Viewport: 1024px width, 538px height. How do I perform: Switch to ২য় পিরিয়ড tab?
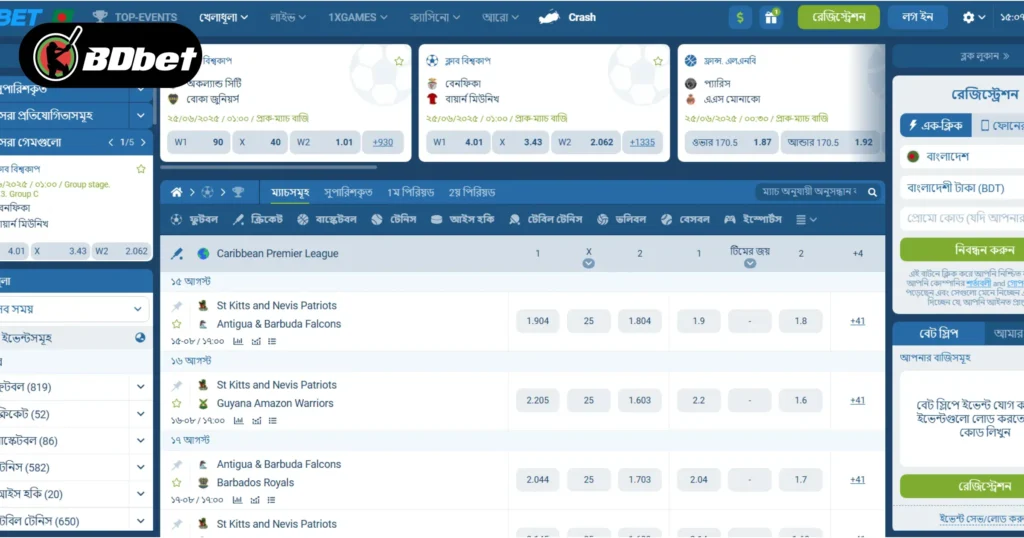[x=472, y=192]
